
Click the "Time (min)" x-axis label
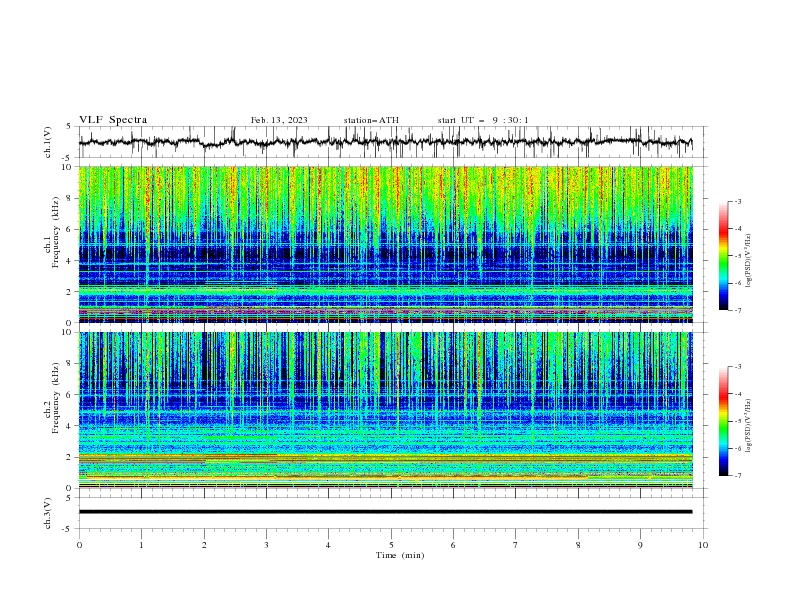pyautogui.click(x=400, y=555)
